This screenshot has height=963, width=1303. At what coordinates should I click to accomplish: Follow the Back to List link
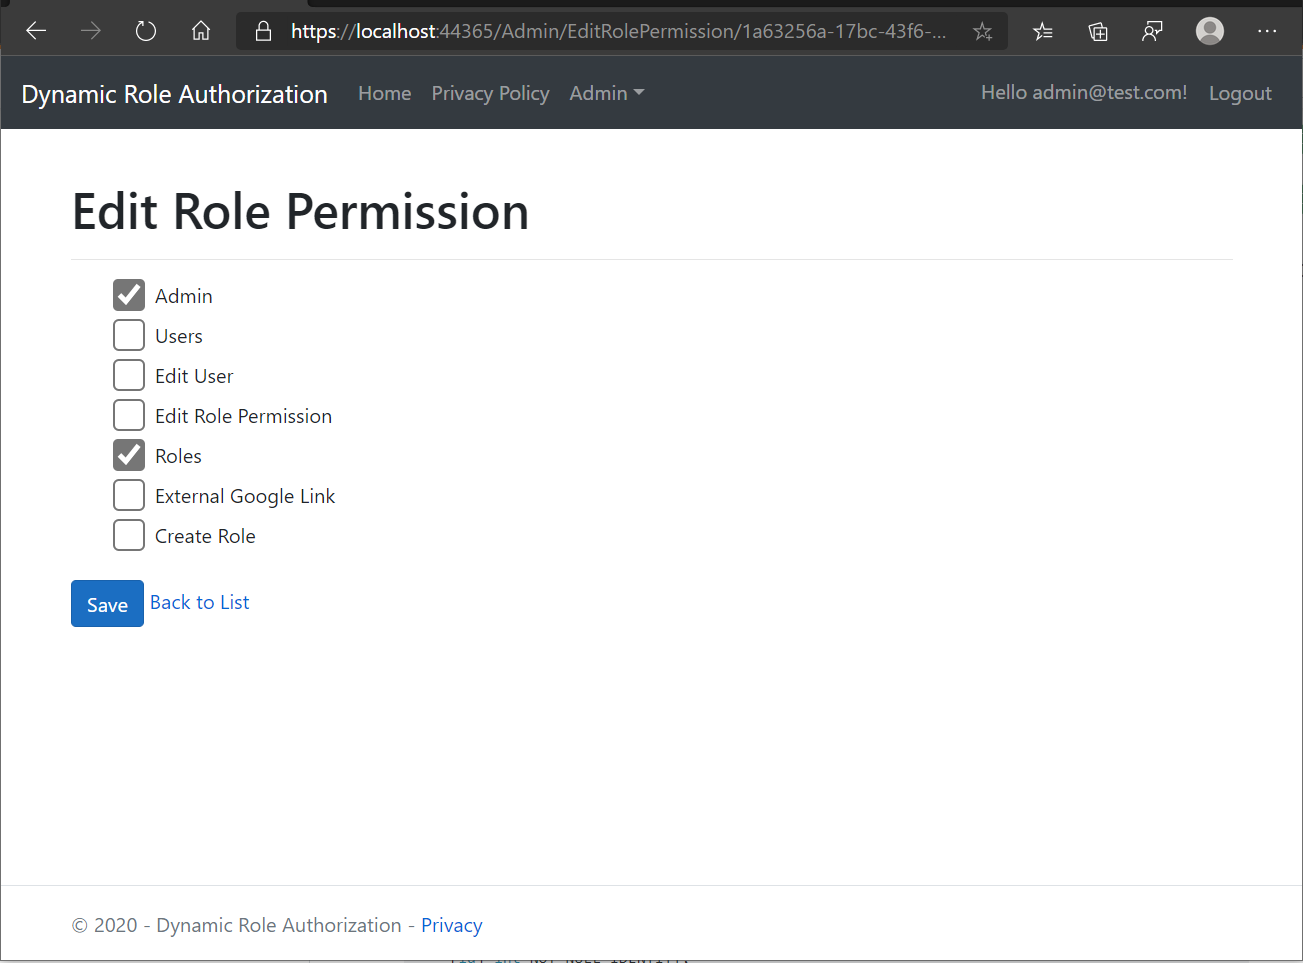pyautogui.click(x=200, y=602)
